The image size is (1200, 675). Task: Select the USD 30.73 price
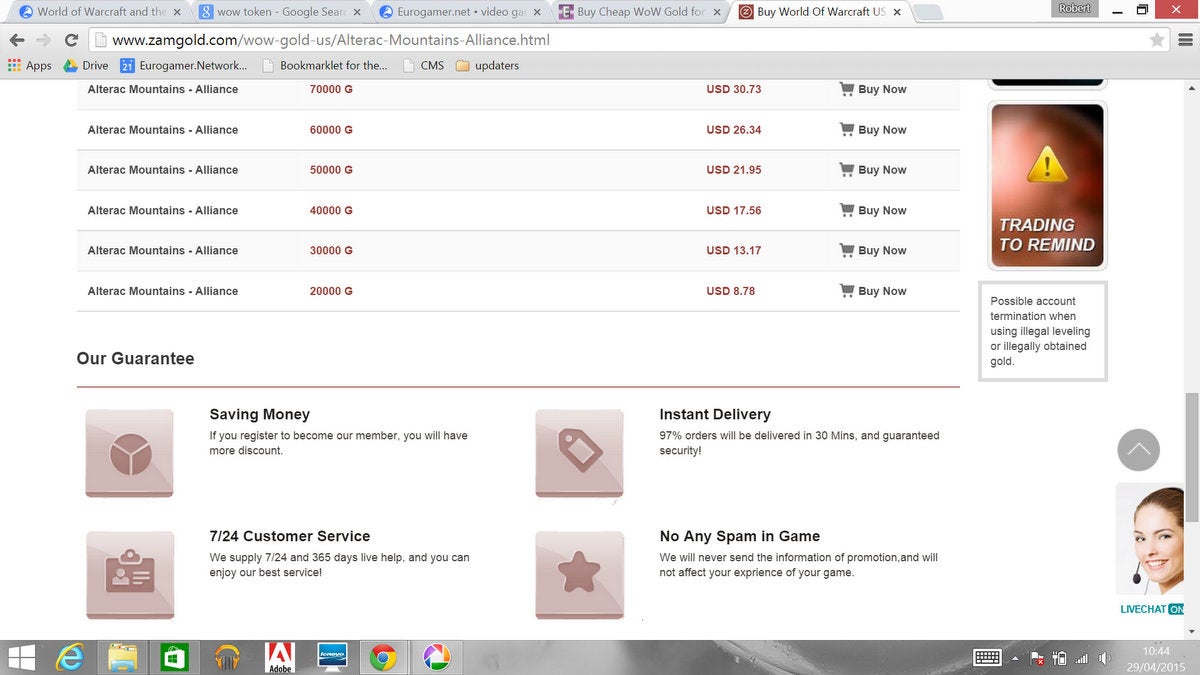click(x=733, y=89)
